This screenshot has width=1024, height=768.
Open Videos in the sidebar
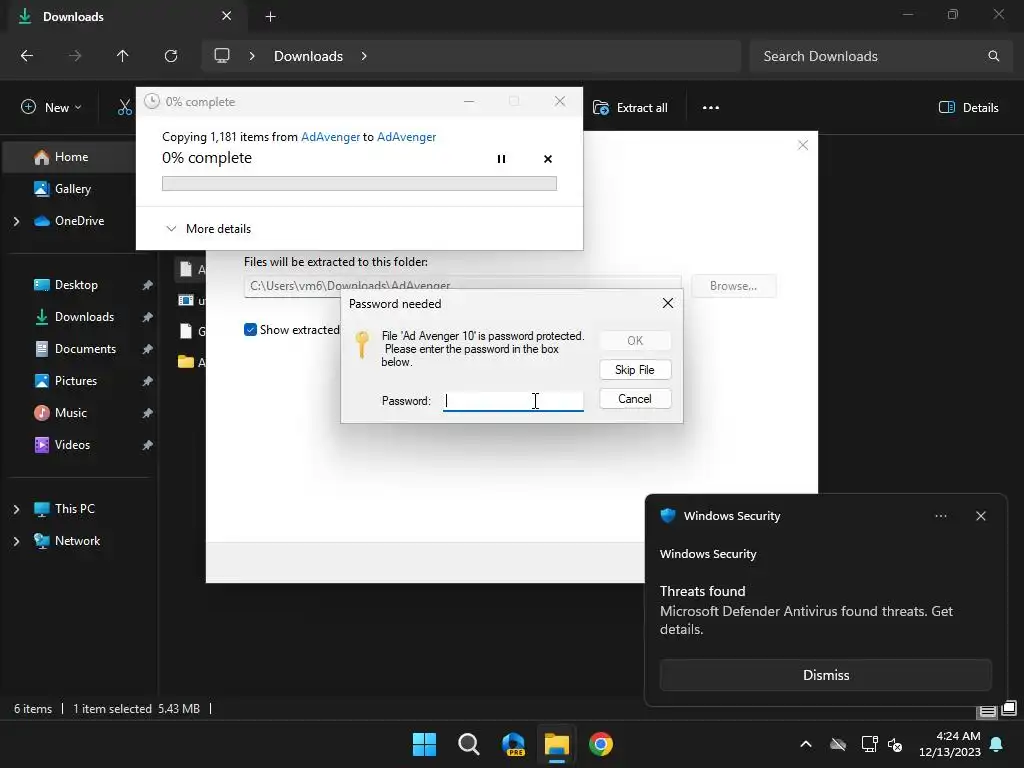(72, 445)
